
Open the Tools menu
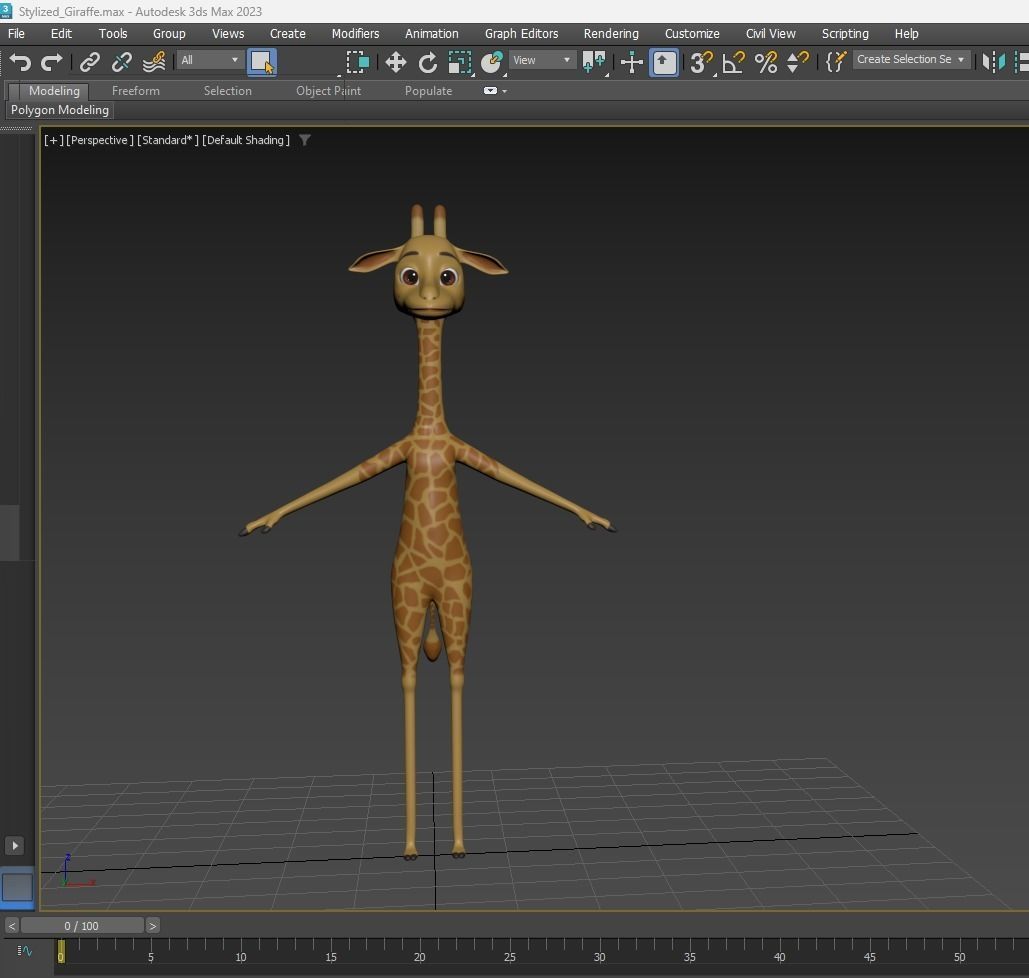pyautogui.click(x=113, y=33)
